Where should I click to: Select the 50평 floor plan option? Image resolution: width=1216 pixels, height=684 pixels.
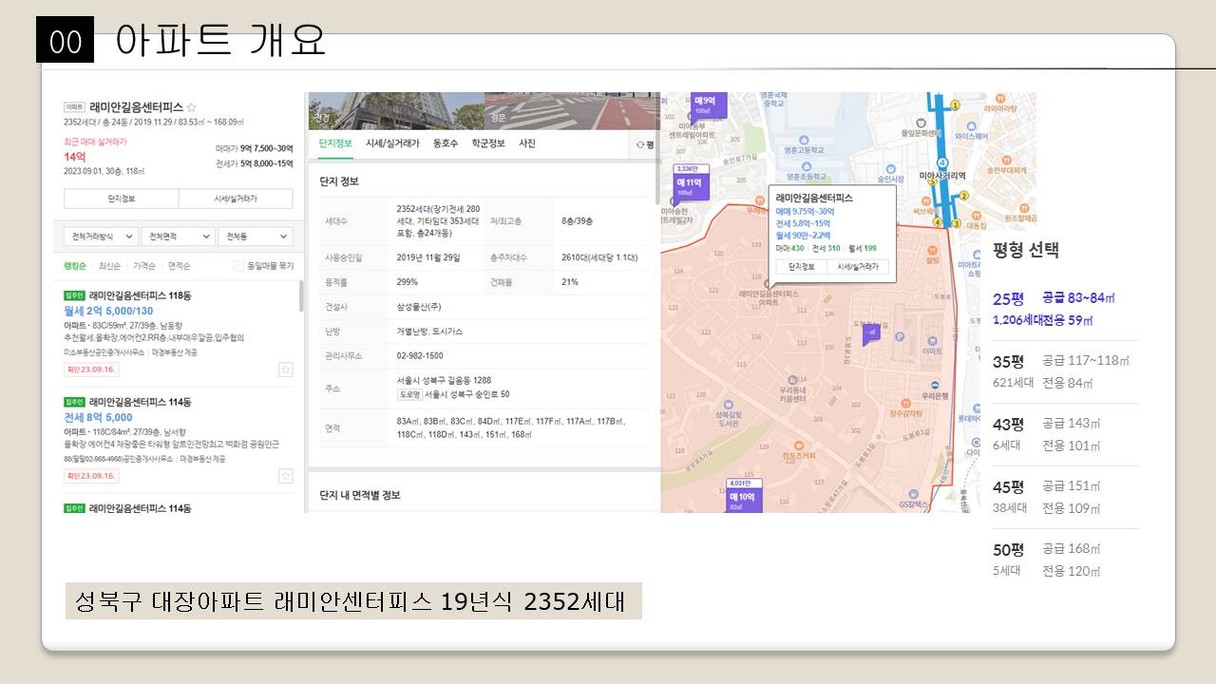(1065, 560)
